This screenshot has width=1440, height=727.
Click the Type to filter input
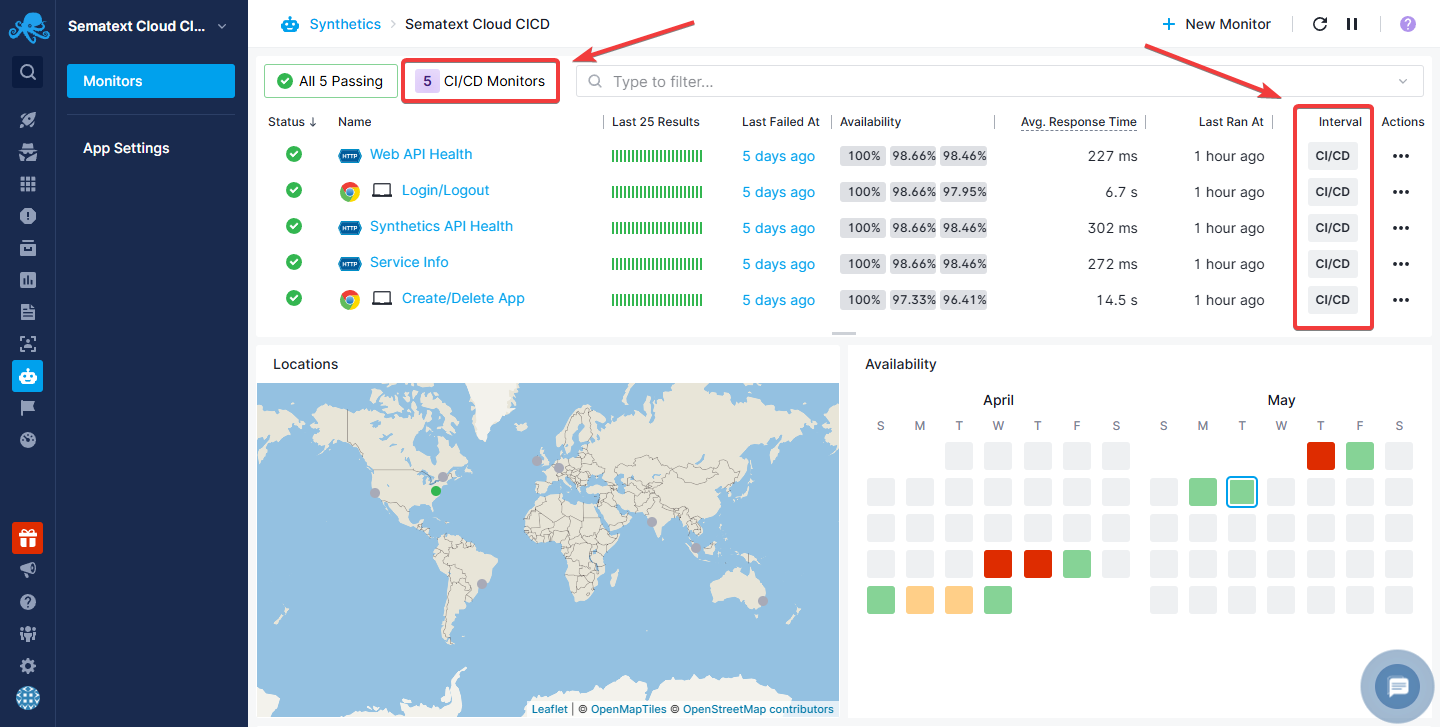1000,81
